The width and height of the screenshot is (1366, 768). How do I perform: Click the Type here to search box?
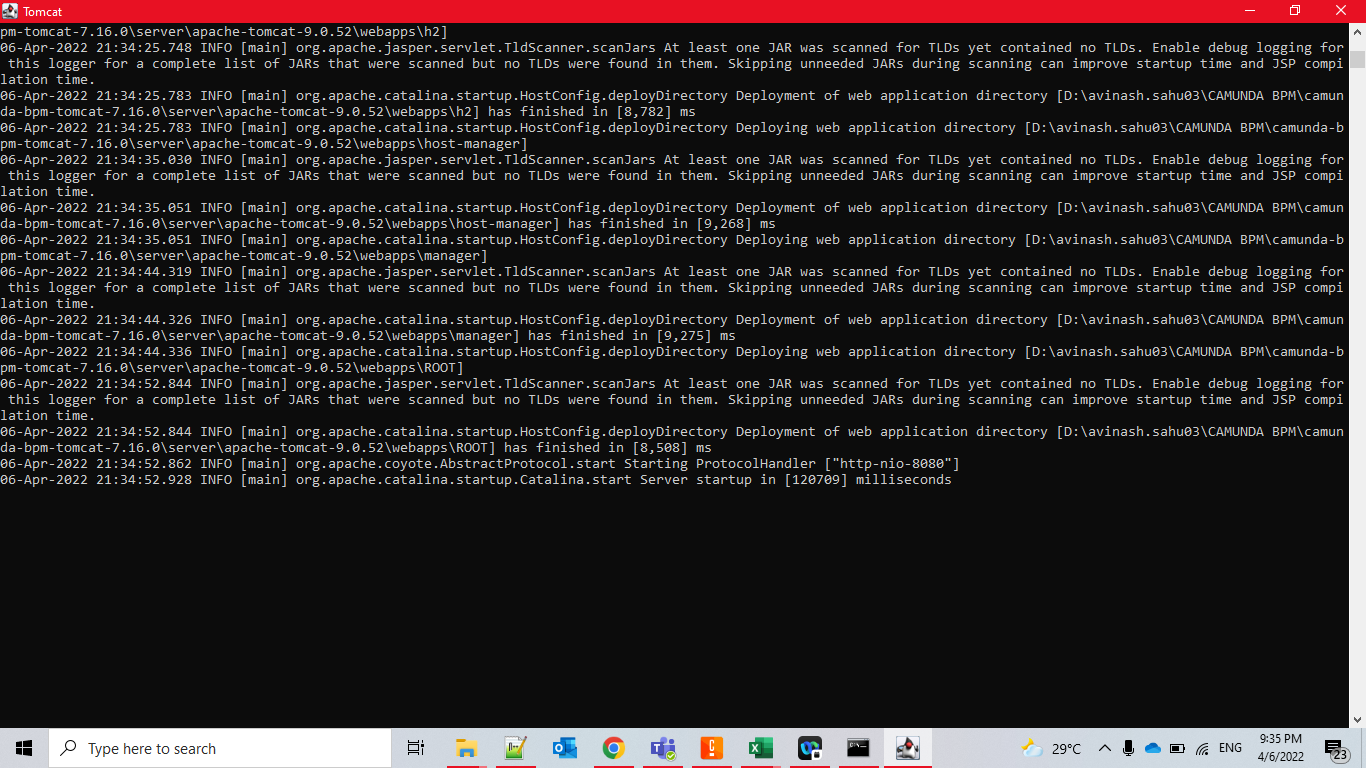point(220,748)
